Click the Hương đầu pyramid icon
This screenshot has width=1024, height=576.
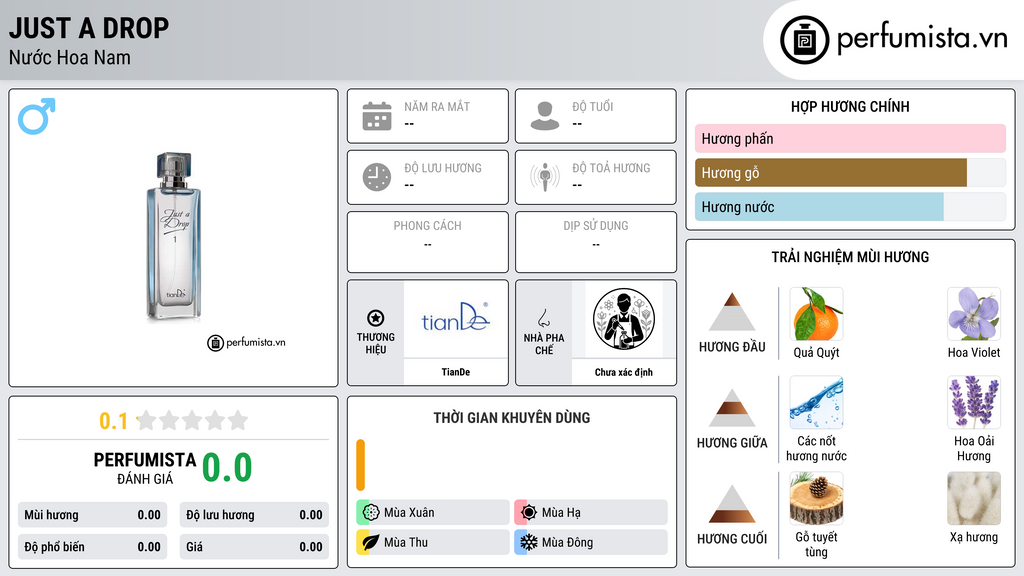[732, 312]
